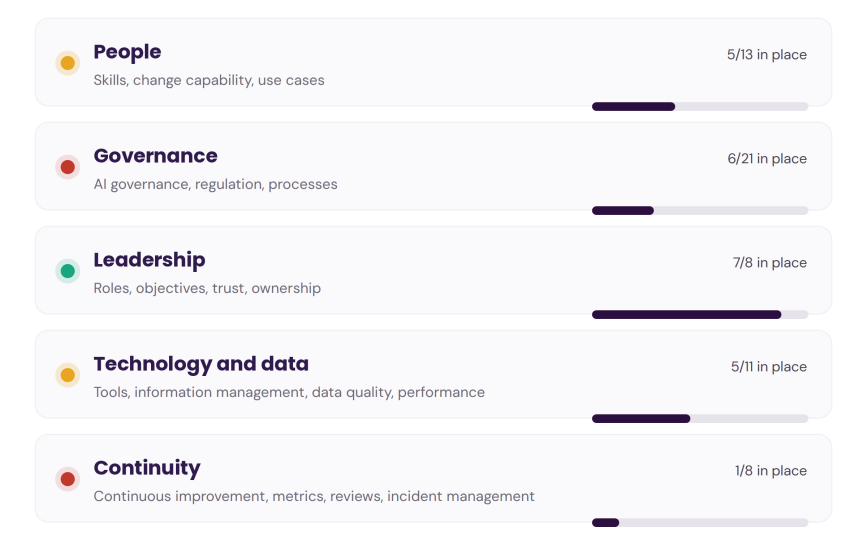Screen dimensions: 867x540
Task: Click 'Skills, change capability, use cases' subtitle
Action: click(209, 81)
